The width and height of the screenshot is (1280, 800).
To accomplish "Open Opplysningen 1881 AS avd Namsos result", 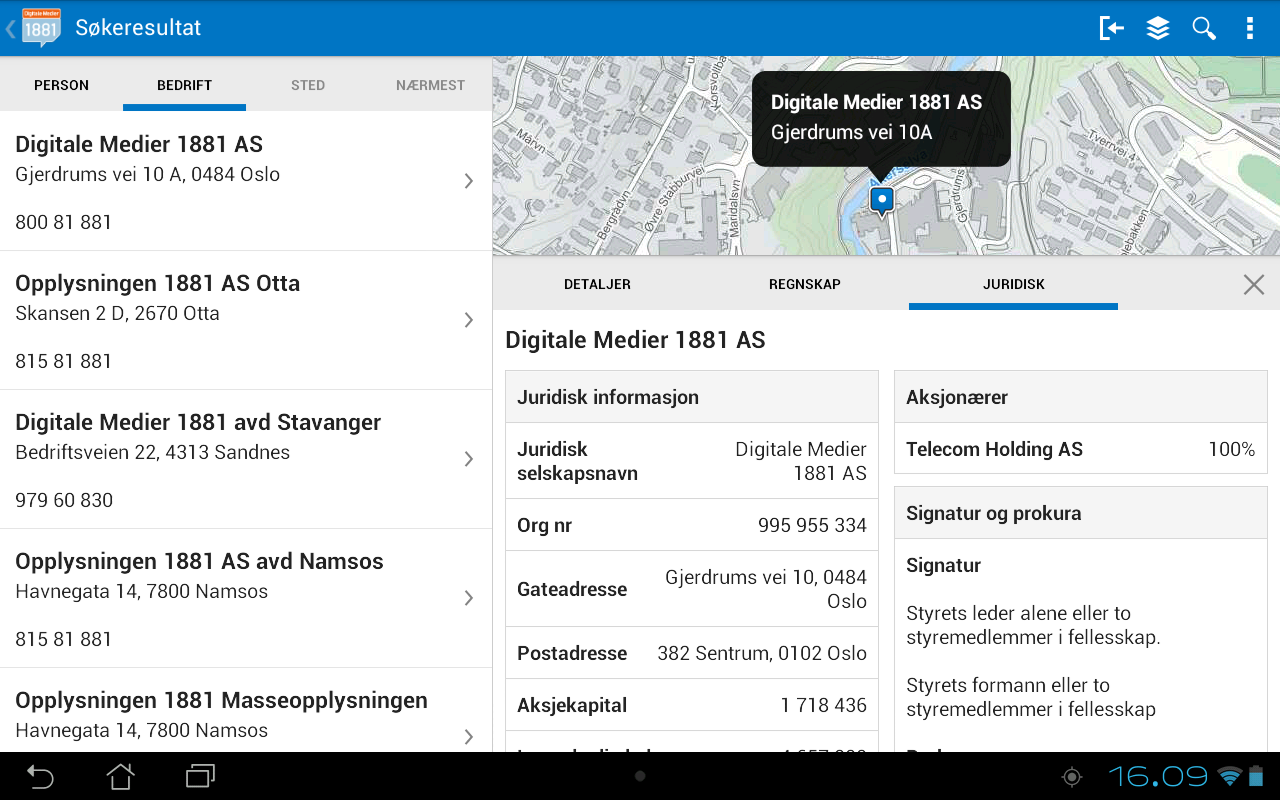I will tap(246, 598).
